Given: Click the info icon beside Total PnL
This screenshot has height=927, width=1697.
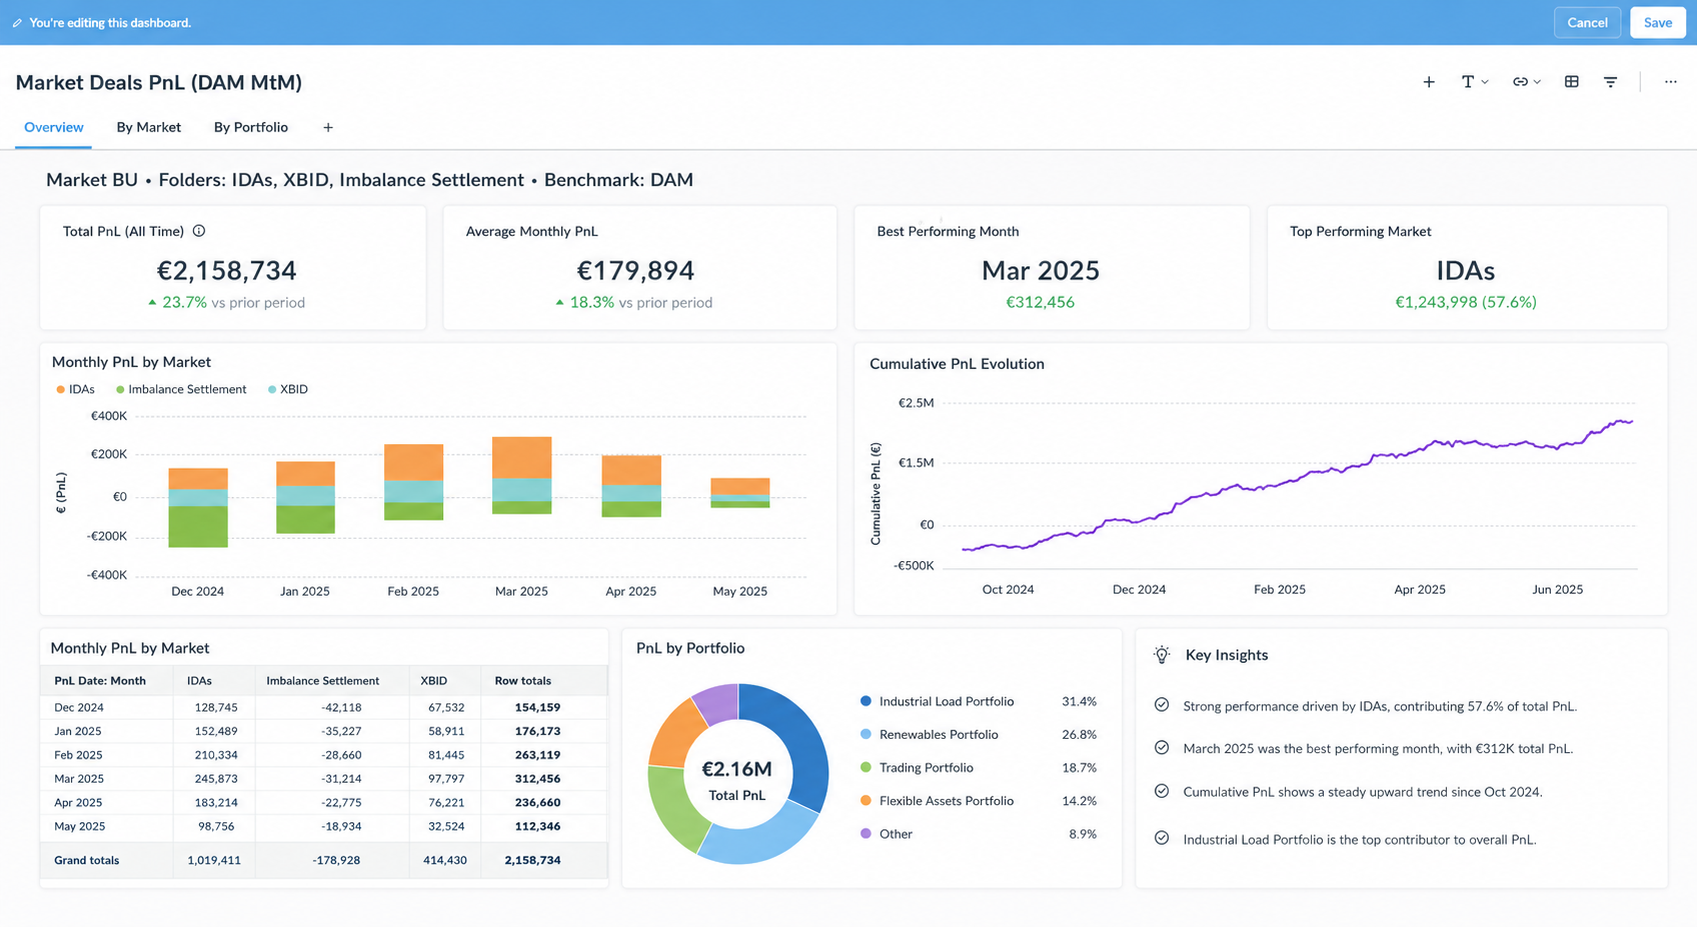Looking at the screenshot, I should [199, 231].
